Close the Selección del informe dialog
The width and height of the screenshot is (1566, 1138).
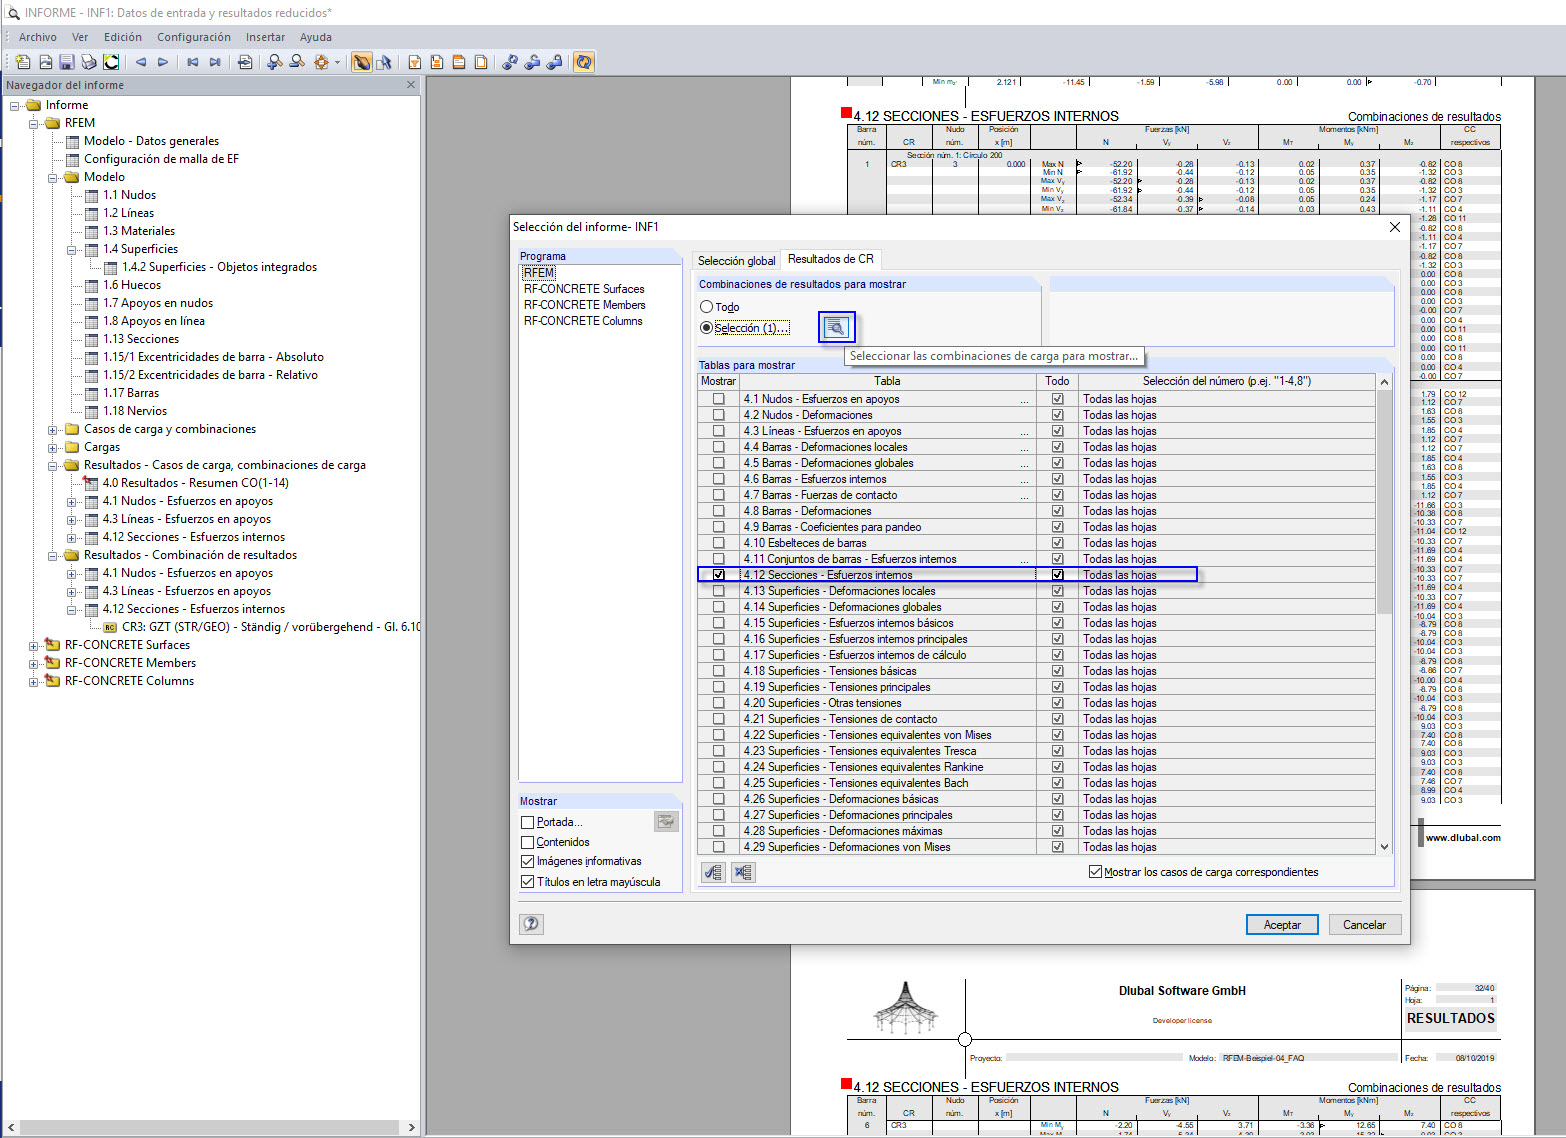coord(1395,227)
